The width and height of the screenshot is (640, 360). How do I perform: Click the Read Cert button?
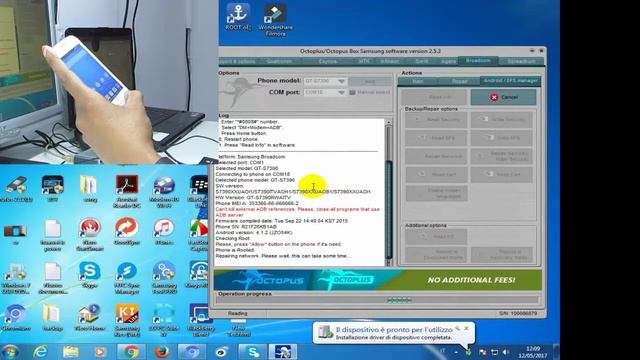[436, 174]
